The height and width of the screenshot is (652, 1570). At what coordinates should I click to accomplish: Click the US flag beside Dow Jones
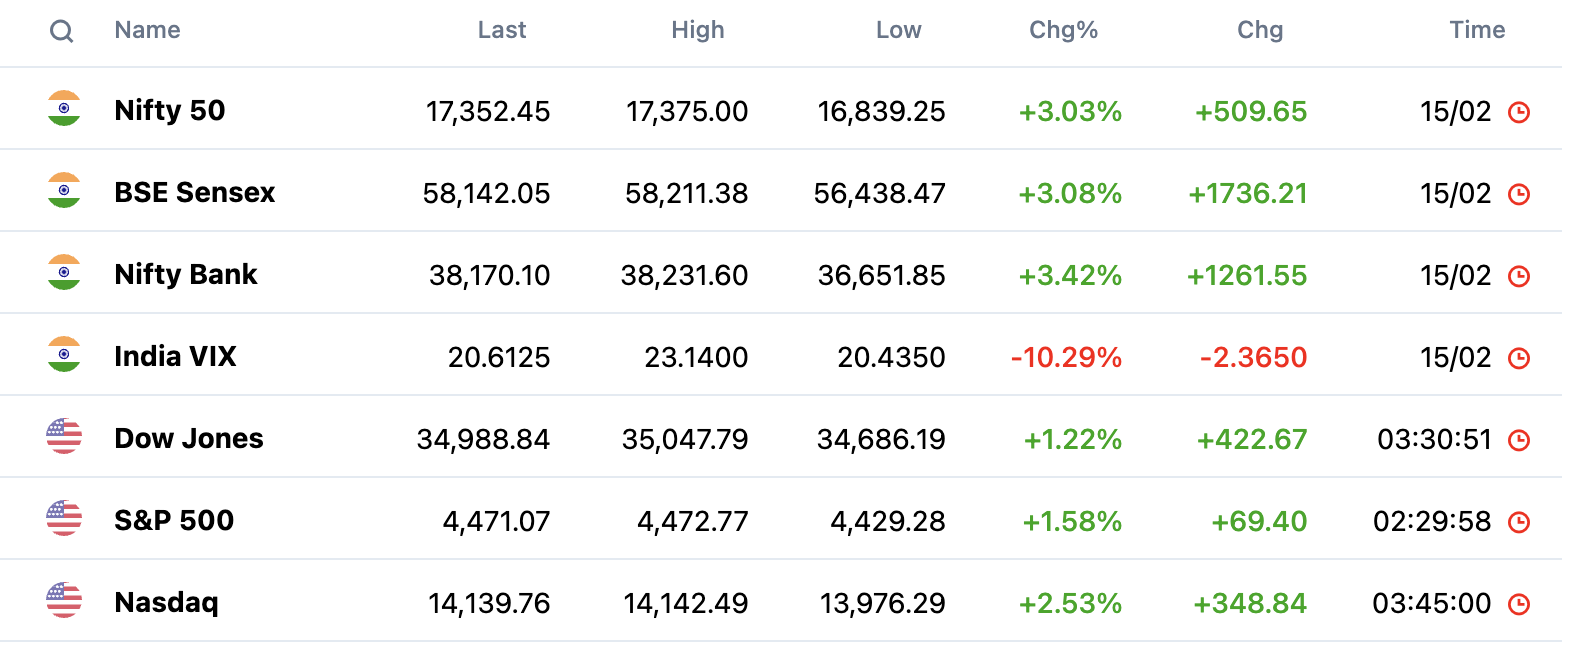tap(64, 436)
